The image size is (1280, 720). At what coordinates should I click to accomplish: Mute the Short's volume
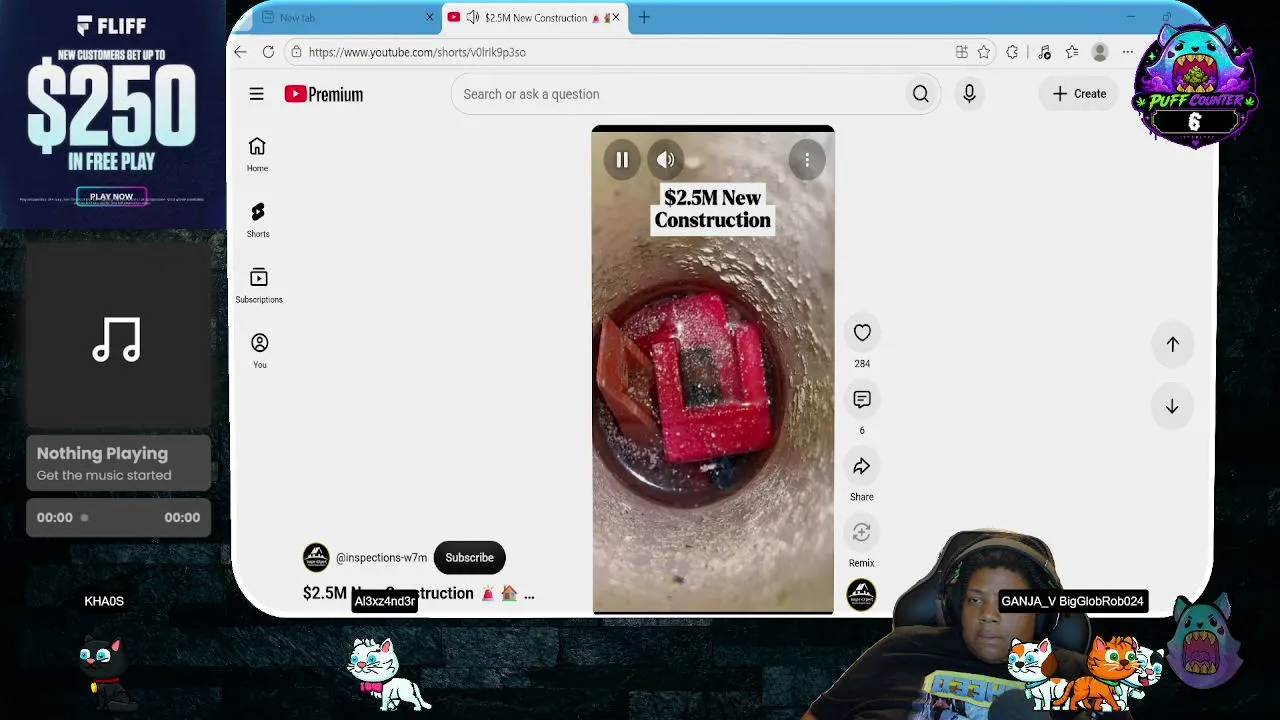665,160
